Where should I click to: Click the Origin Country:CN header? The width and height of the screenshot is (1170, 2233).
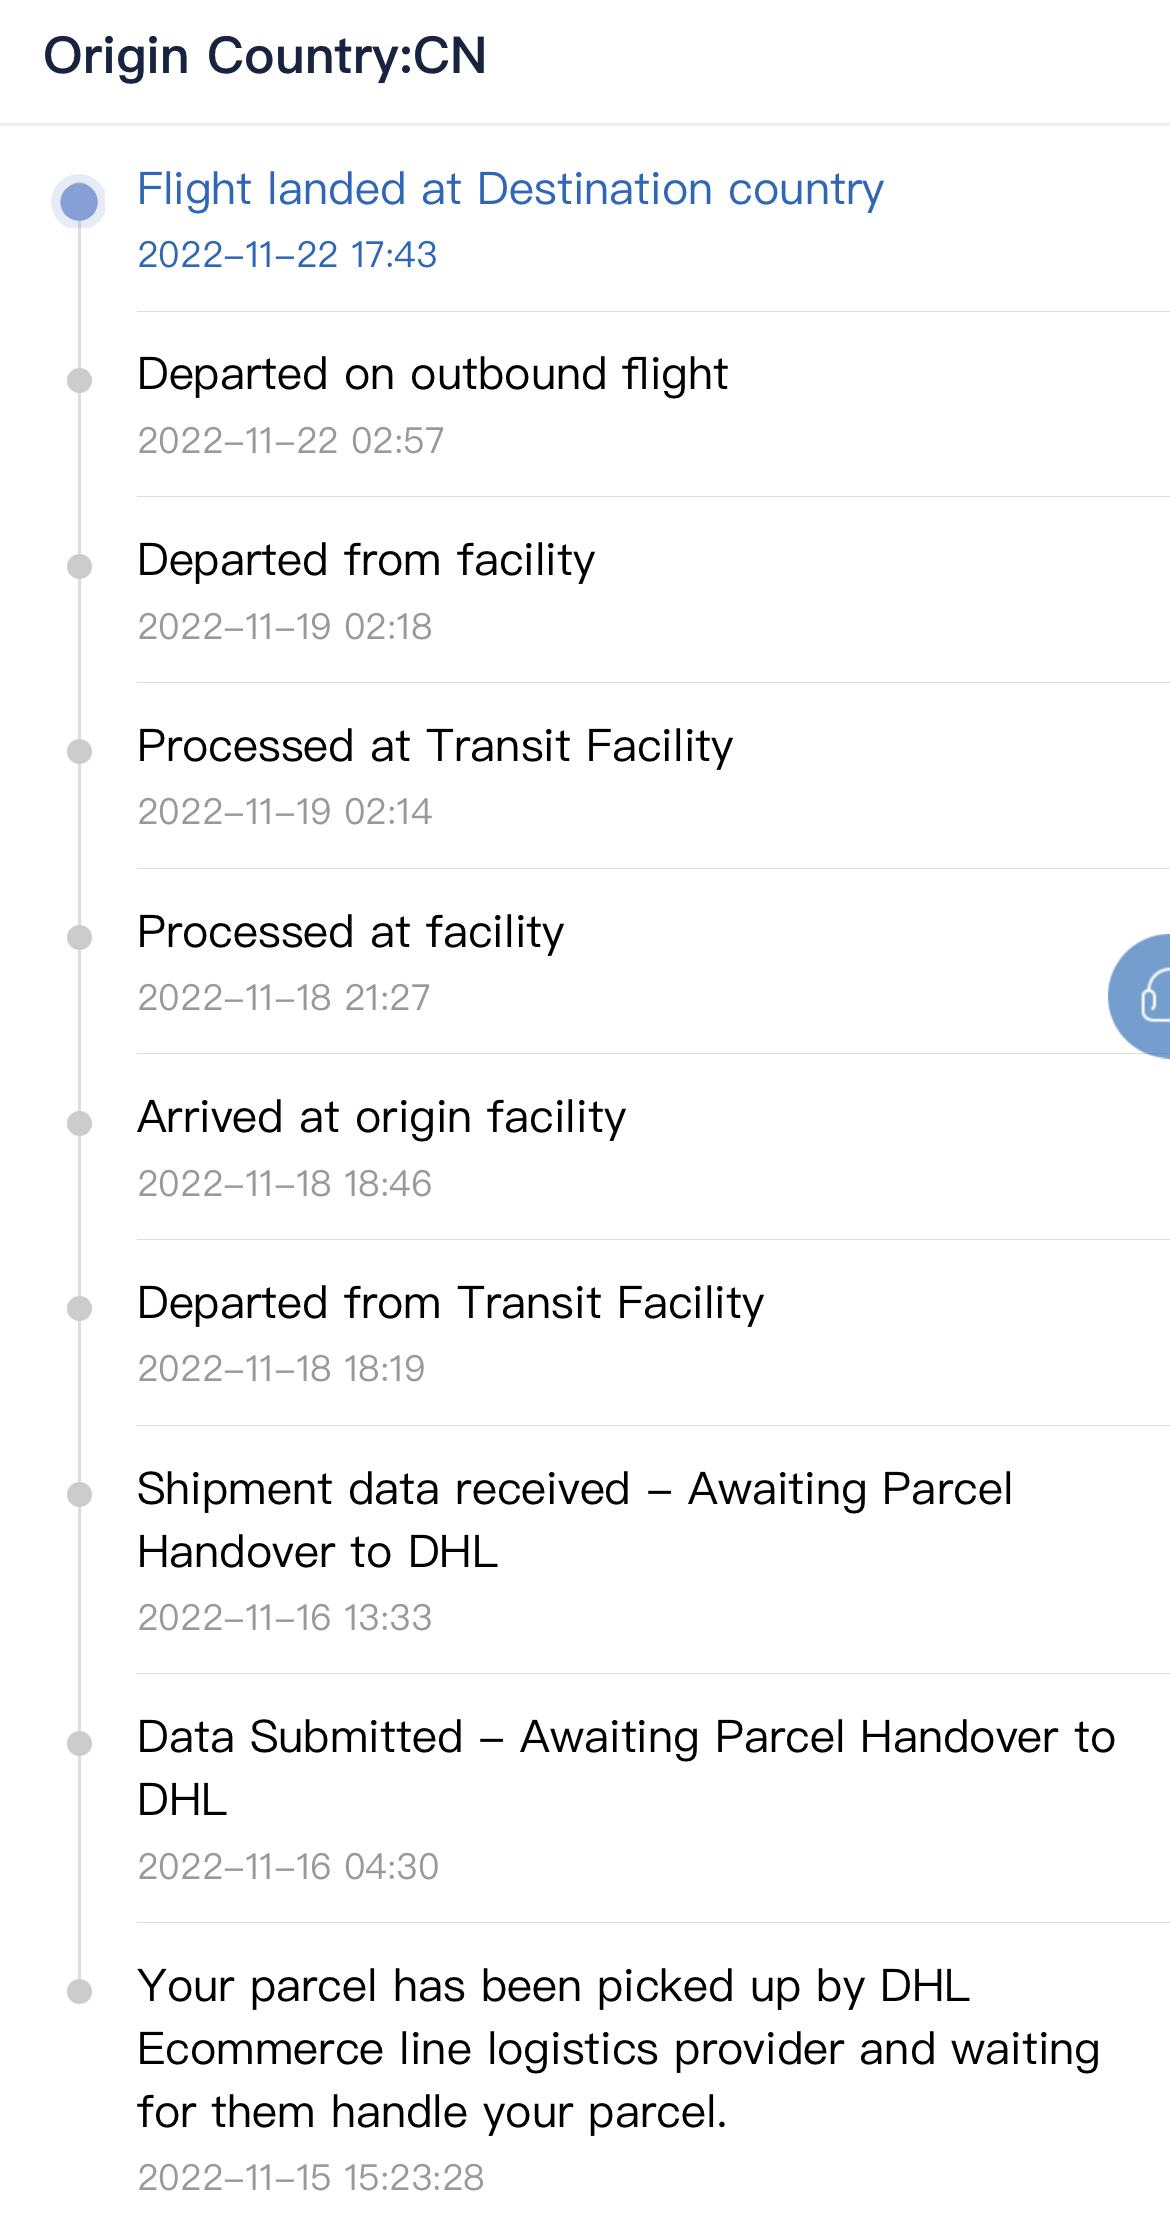[x=265, y=56]
